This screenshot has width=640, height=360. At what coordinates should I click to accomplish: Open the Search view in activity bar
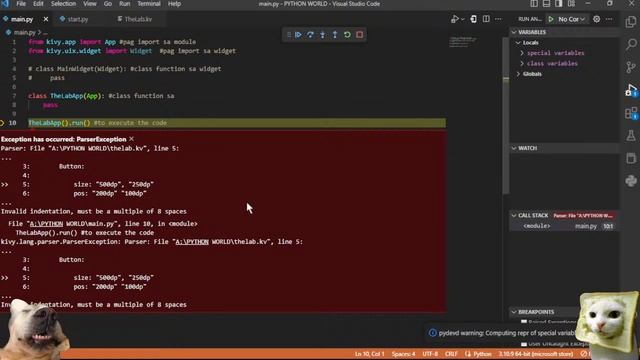tap(631, 44)
